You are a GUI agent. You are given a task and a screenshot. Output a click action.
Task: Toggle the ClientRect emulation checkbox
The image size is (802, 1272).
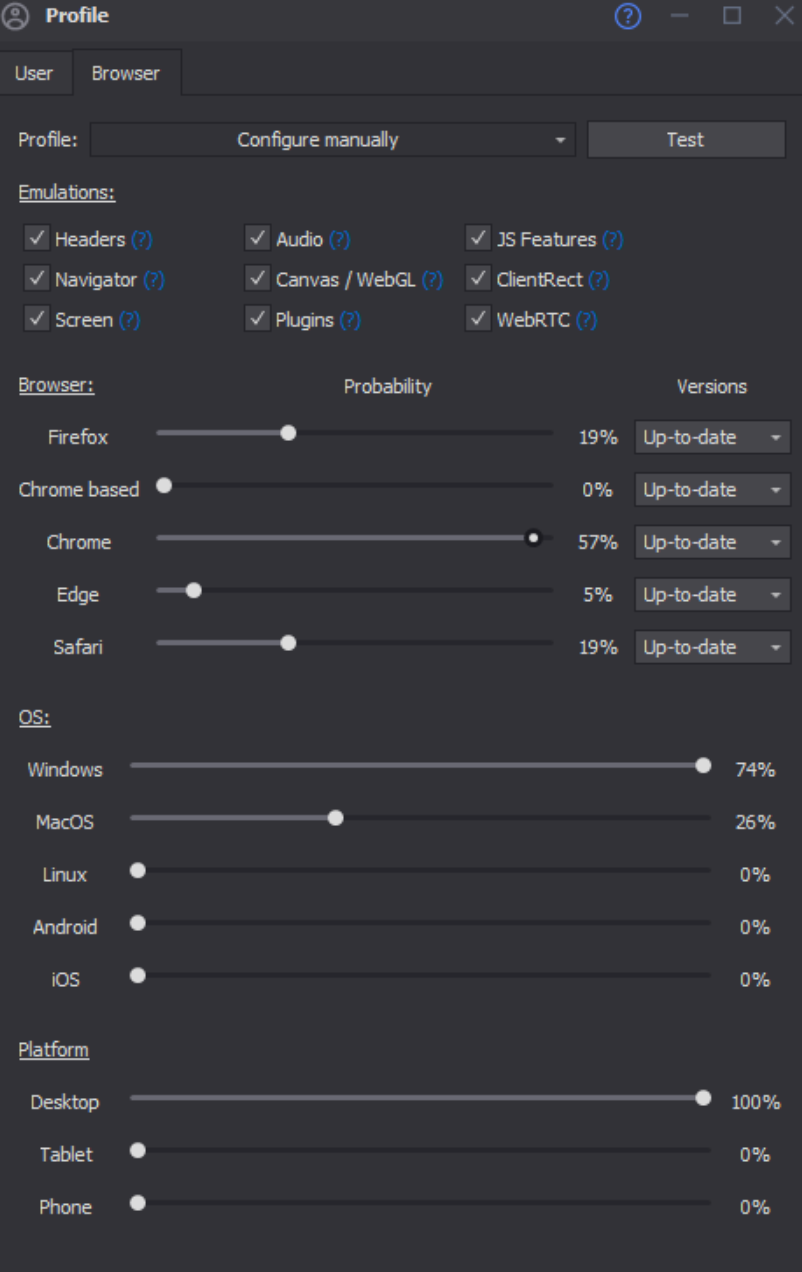(479, 279)
